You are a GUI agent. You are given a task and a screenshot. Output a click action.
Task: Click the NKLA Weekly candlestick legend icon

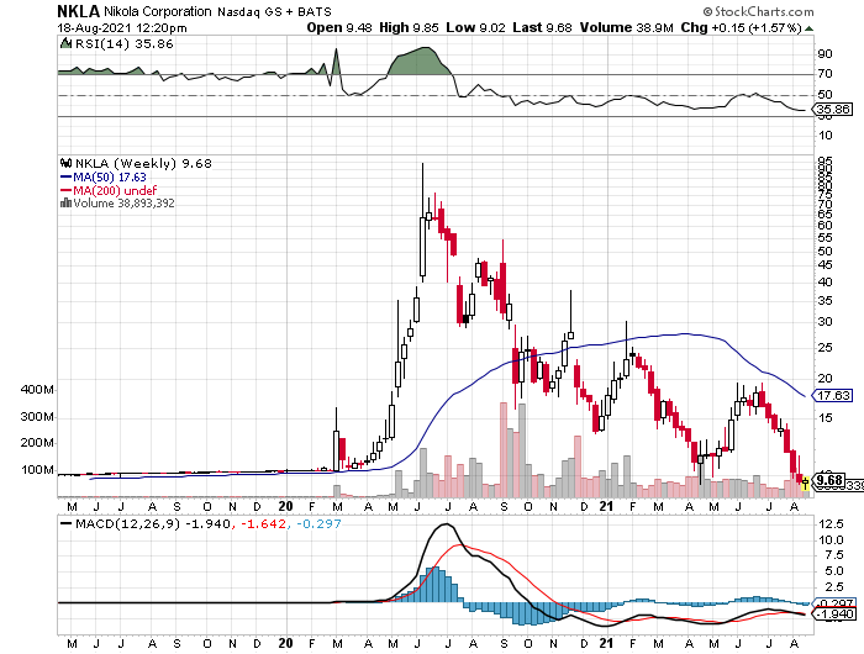(x=66, y=163)
